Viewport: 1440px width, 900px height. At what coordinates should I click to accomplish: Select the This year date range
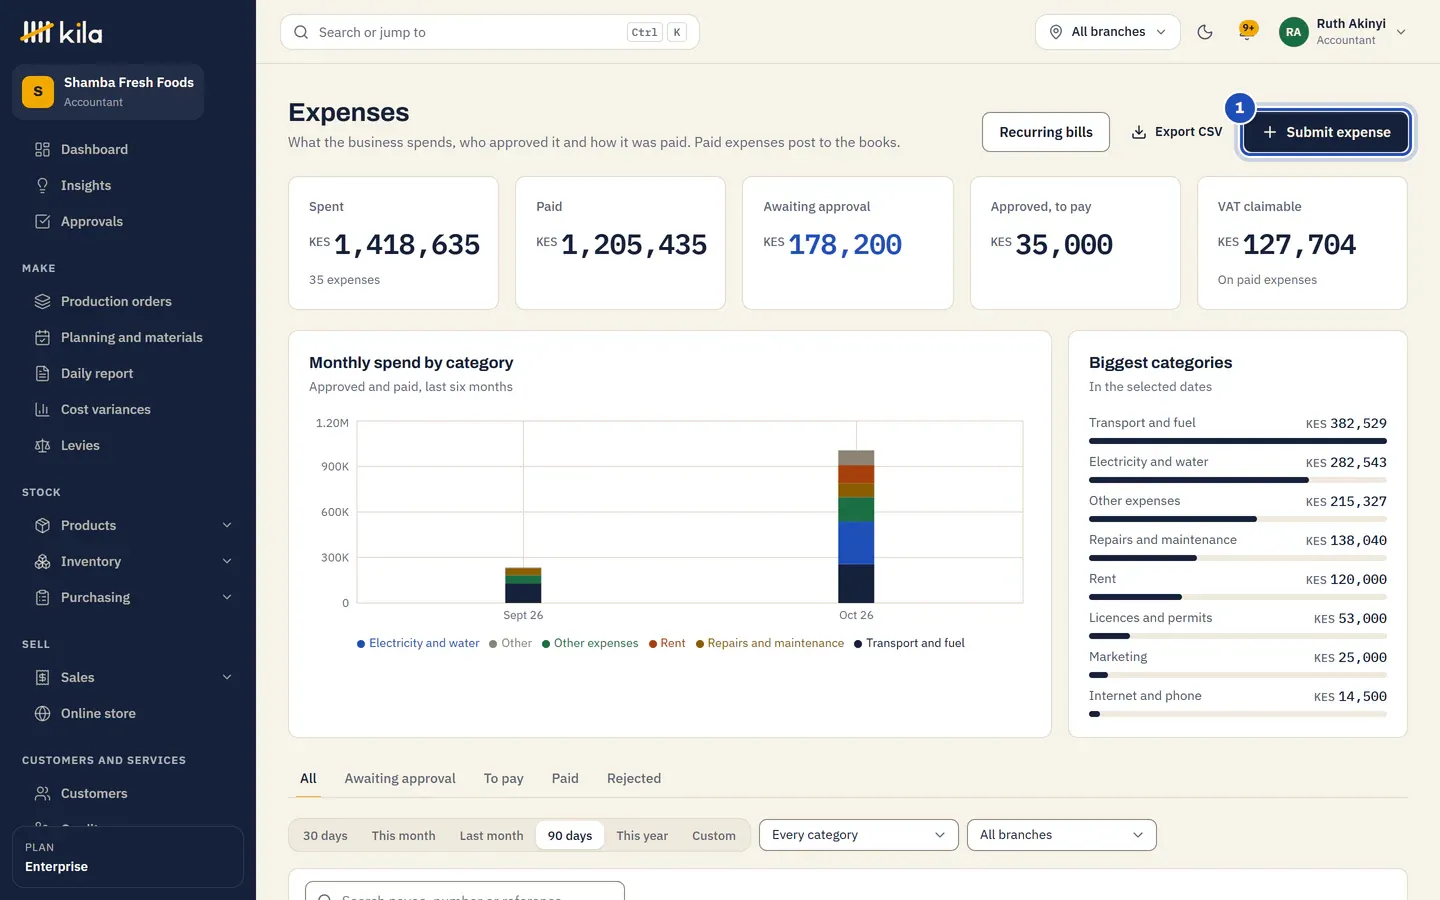(642, 835)
